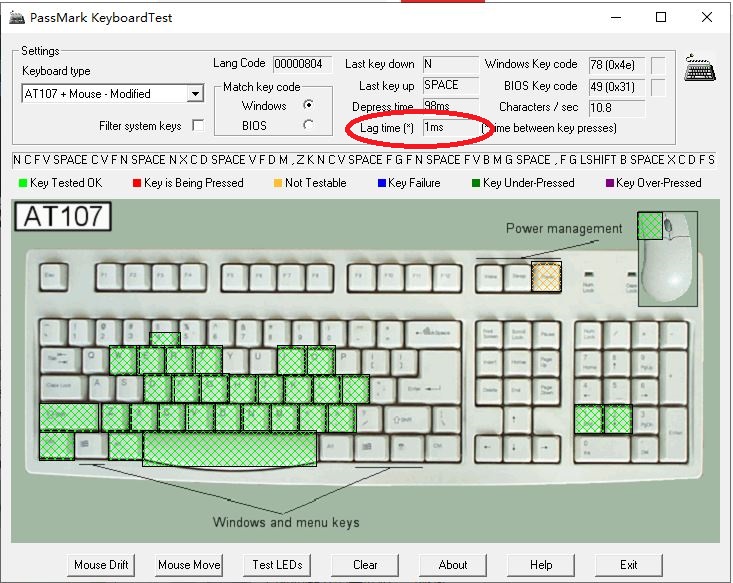733x583 pixels.
Task: Click the Delete key in the navigation cluster
Action: click(x=489, y=390)
